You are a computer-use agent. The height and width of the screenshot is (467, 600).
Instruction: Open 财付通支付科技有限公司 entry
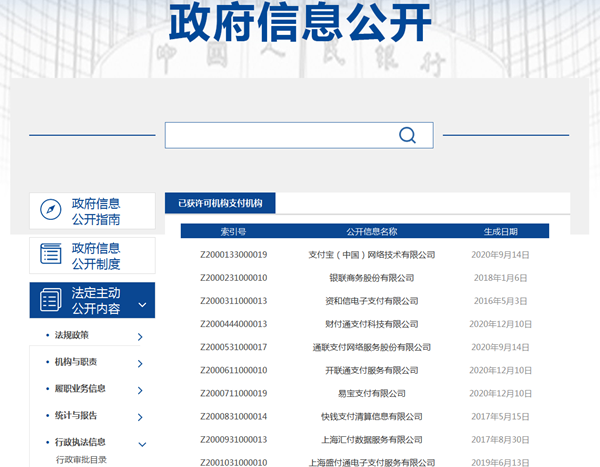pos(372,324)
